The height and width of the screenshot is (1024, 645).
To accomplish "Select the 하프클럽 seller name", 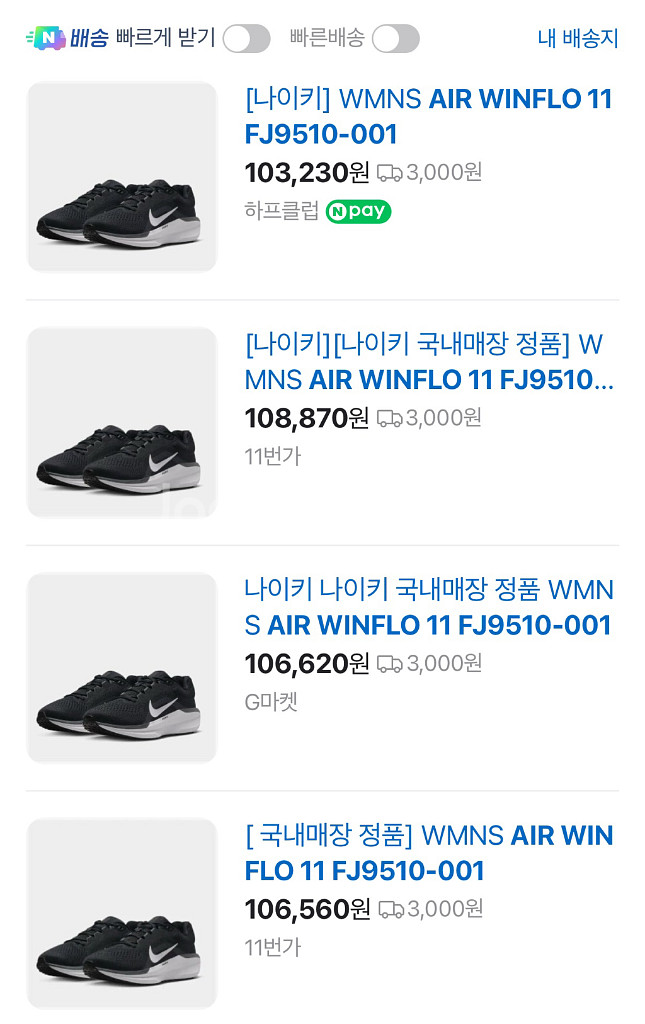I will click(281, 211).
